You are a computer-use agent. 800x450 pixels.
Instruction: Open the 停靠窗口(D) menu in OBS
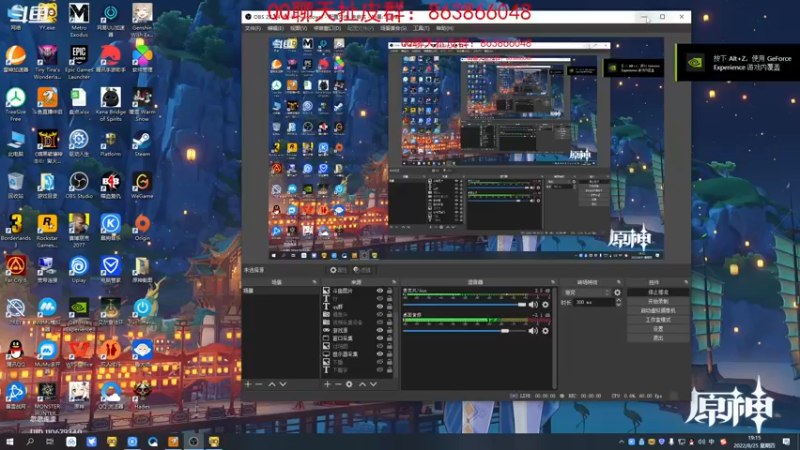click(x=327, y=28)
